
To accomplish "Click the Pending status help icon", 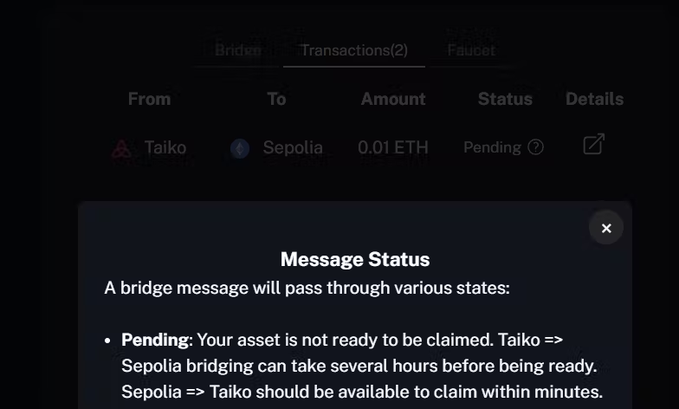I will point(536,147).
